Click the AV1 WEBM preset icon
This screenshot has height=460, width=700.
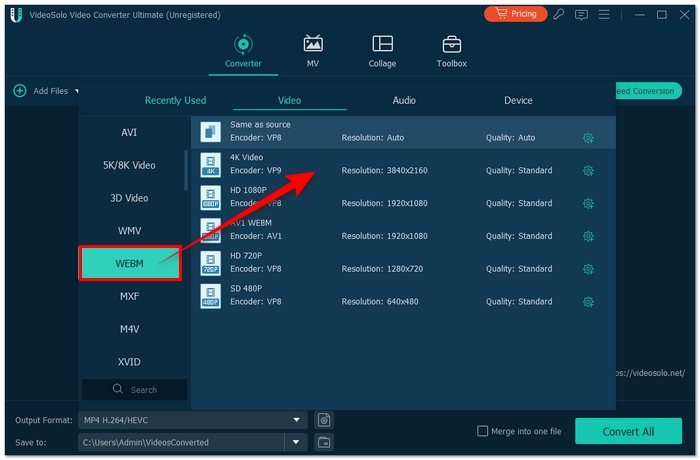pyautogui.click(x=210, y=230)
